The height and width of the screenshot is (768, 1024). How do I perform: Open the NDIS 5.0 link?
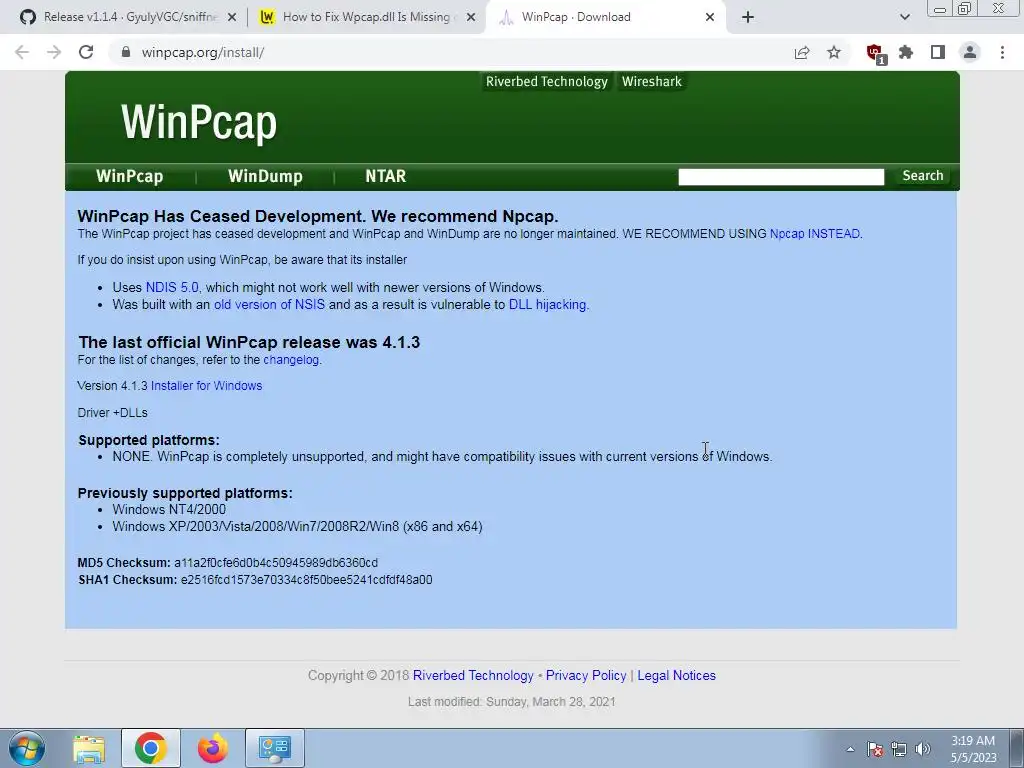point(172,287)
